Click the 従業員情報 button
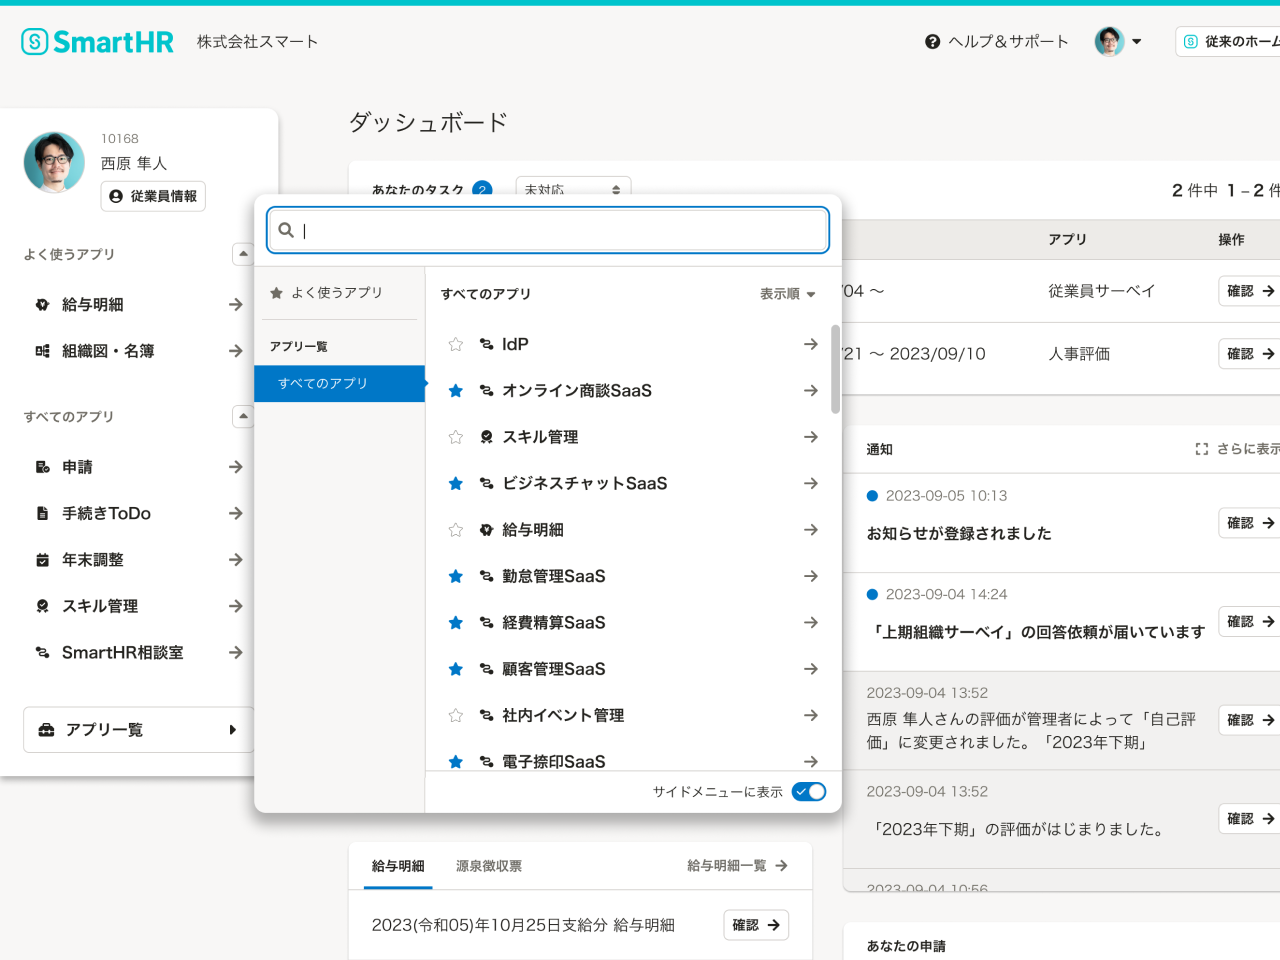 point(153,196)
